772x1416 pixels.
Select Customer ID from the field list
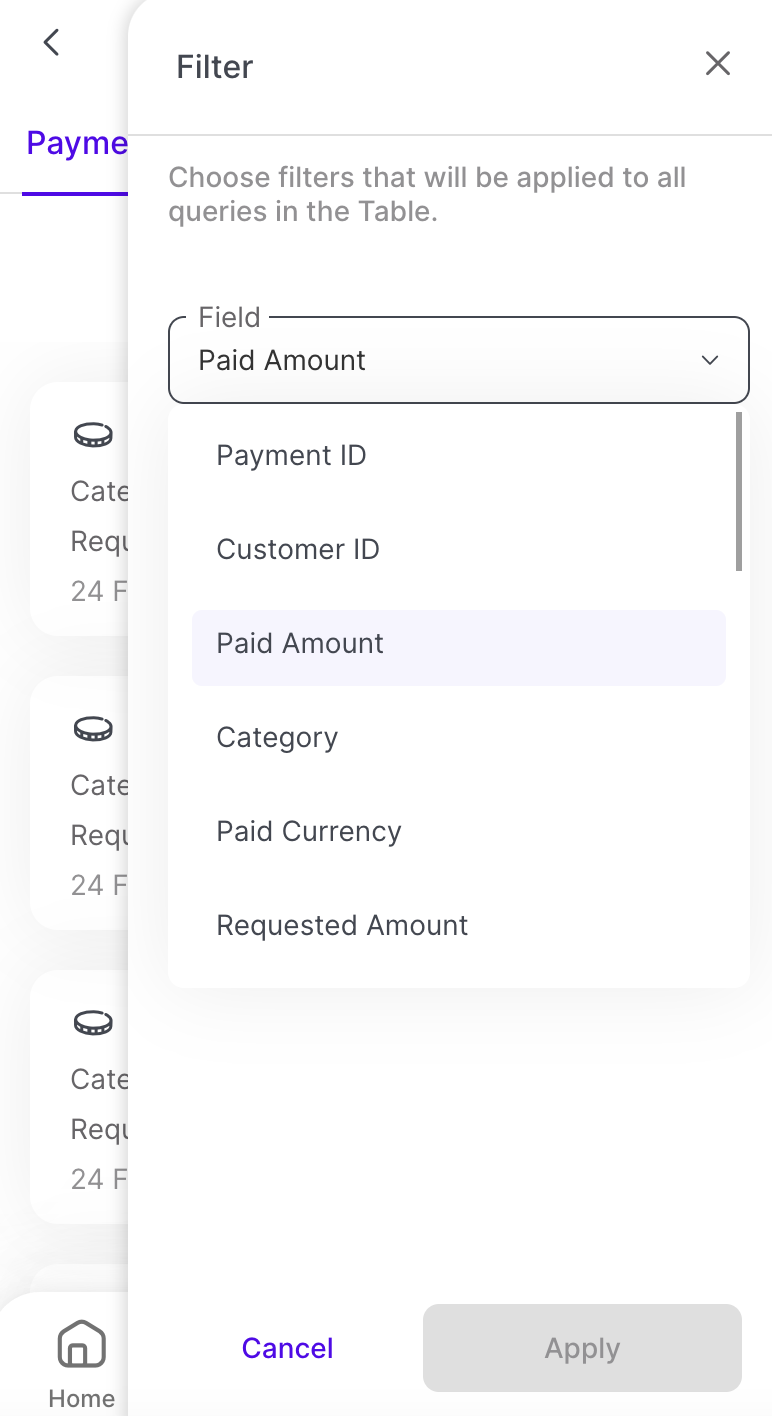click(x=298, y=550)
